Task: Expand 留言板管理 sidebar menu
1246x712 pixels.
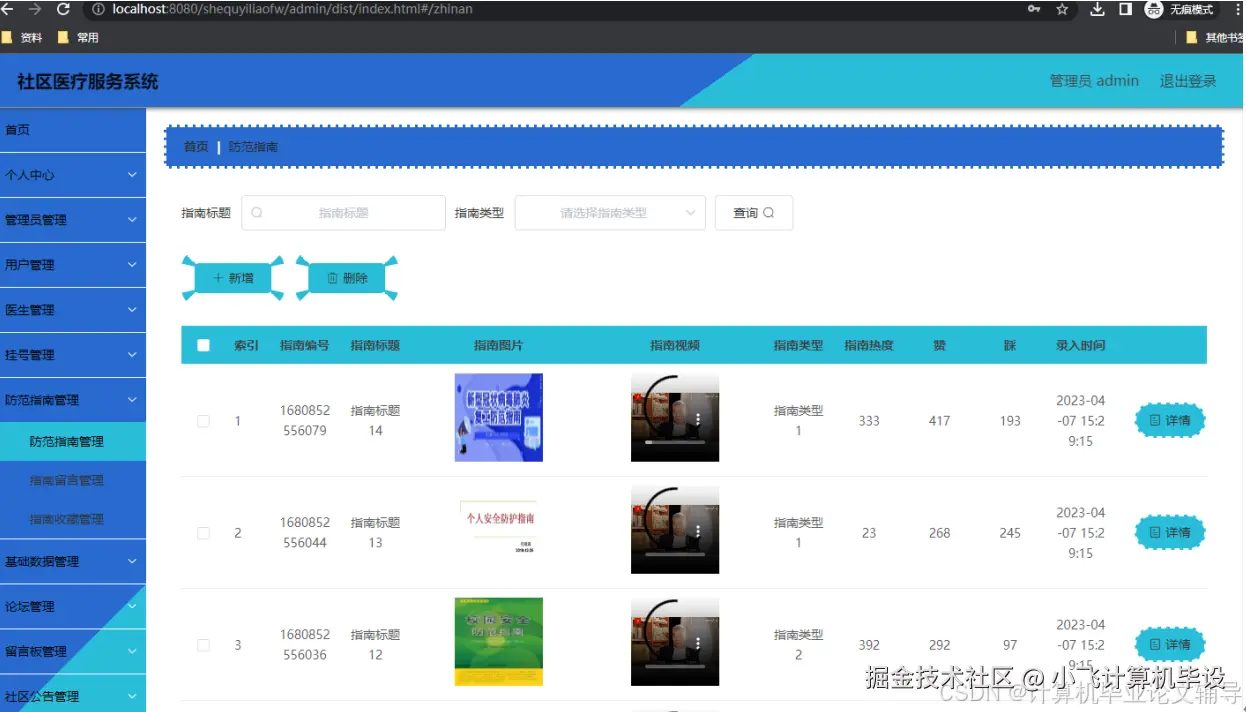Action: coord(73,652)
